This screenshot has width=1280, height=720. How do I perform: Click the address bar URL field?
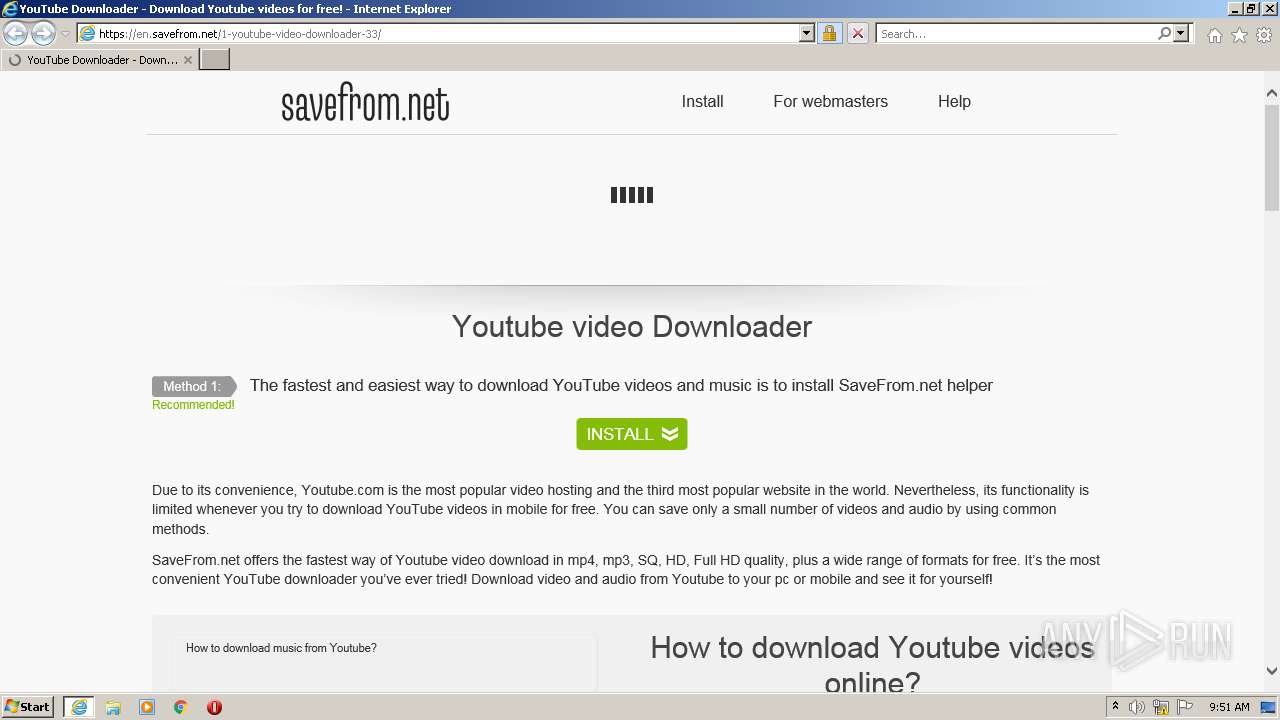click(445, 33)
